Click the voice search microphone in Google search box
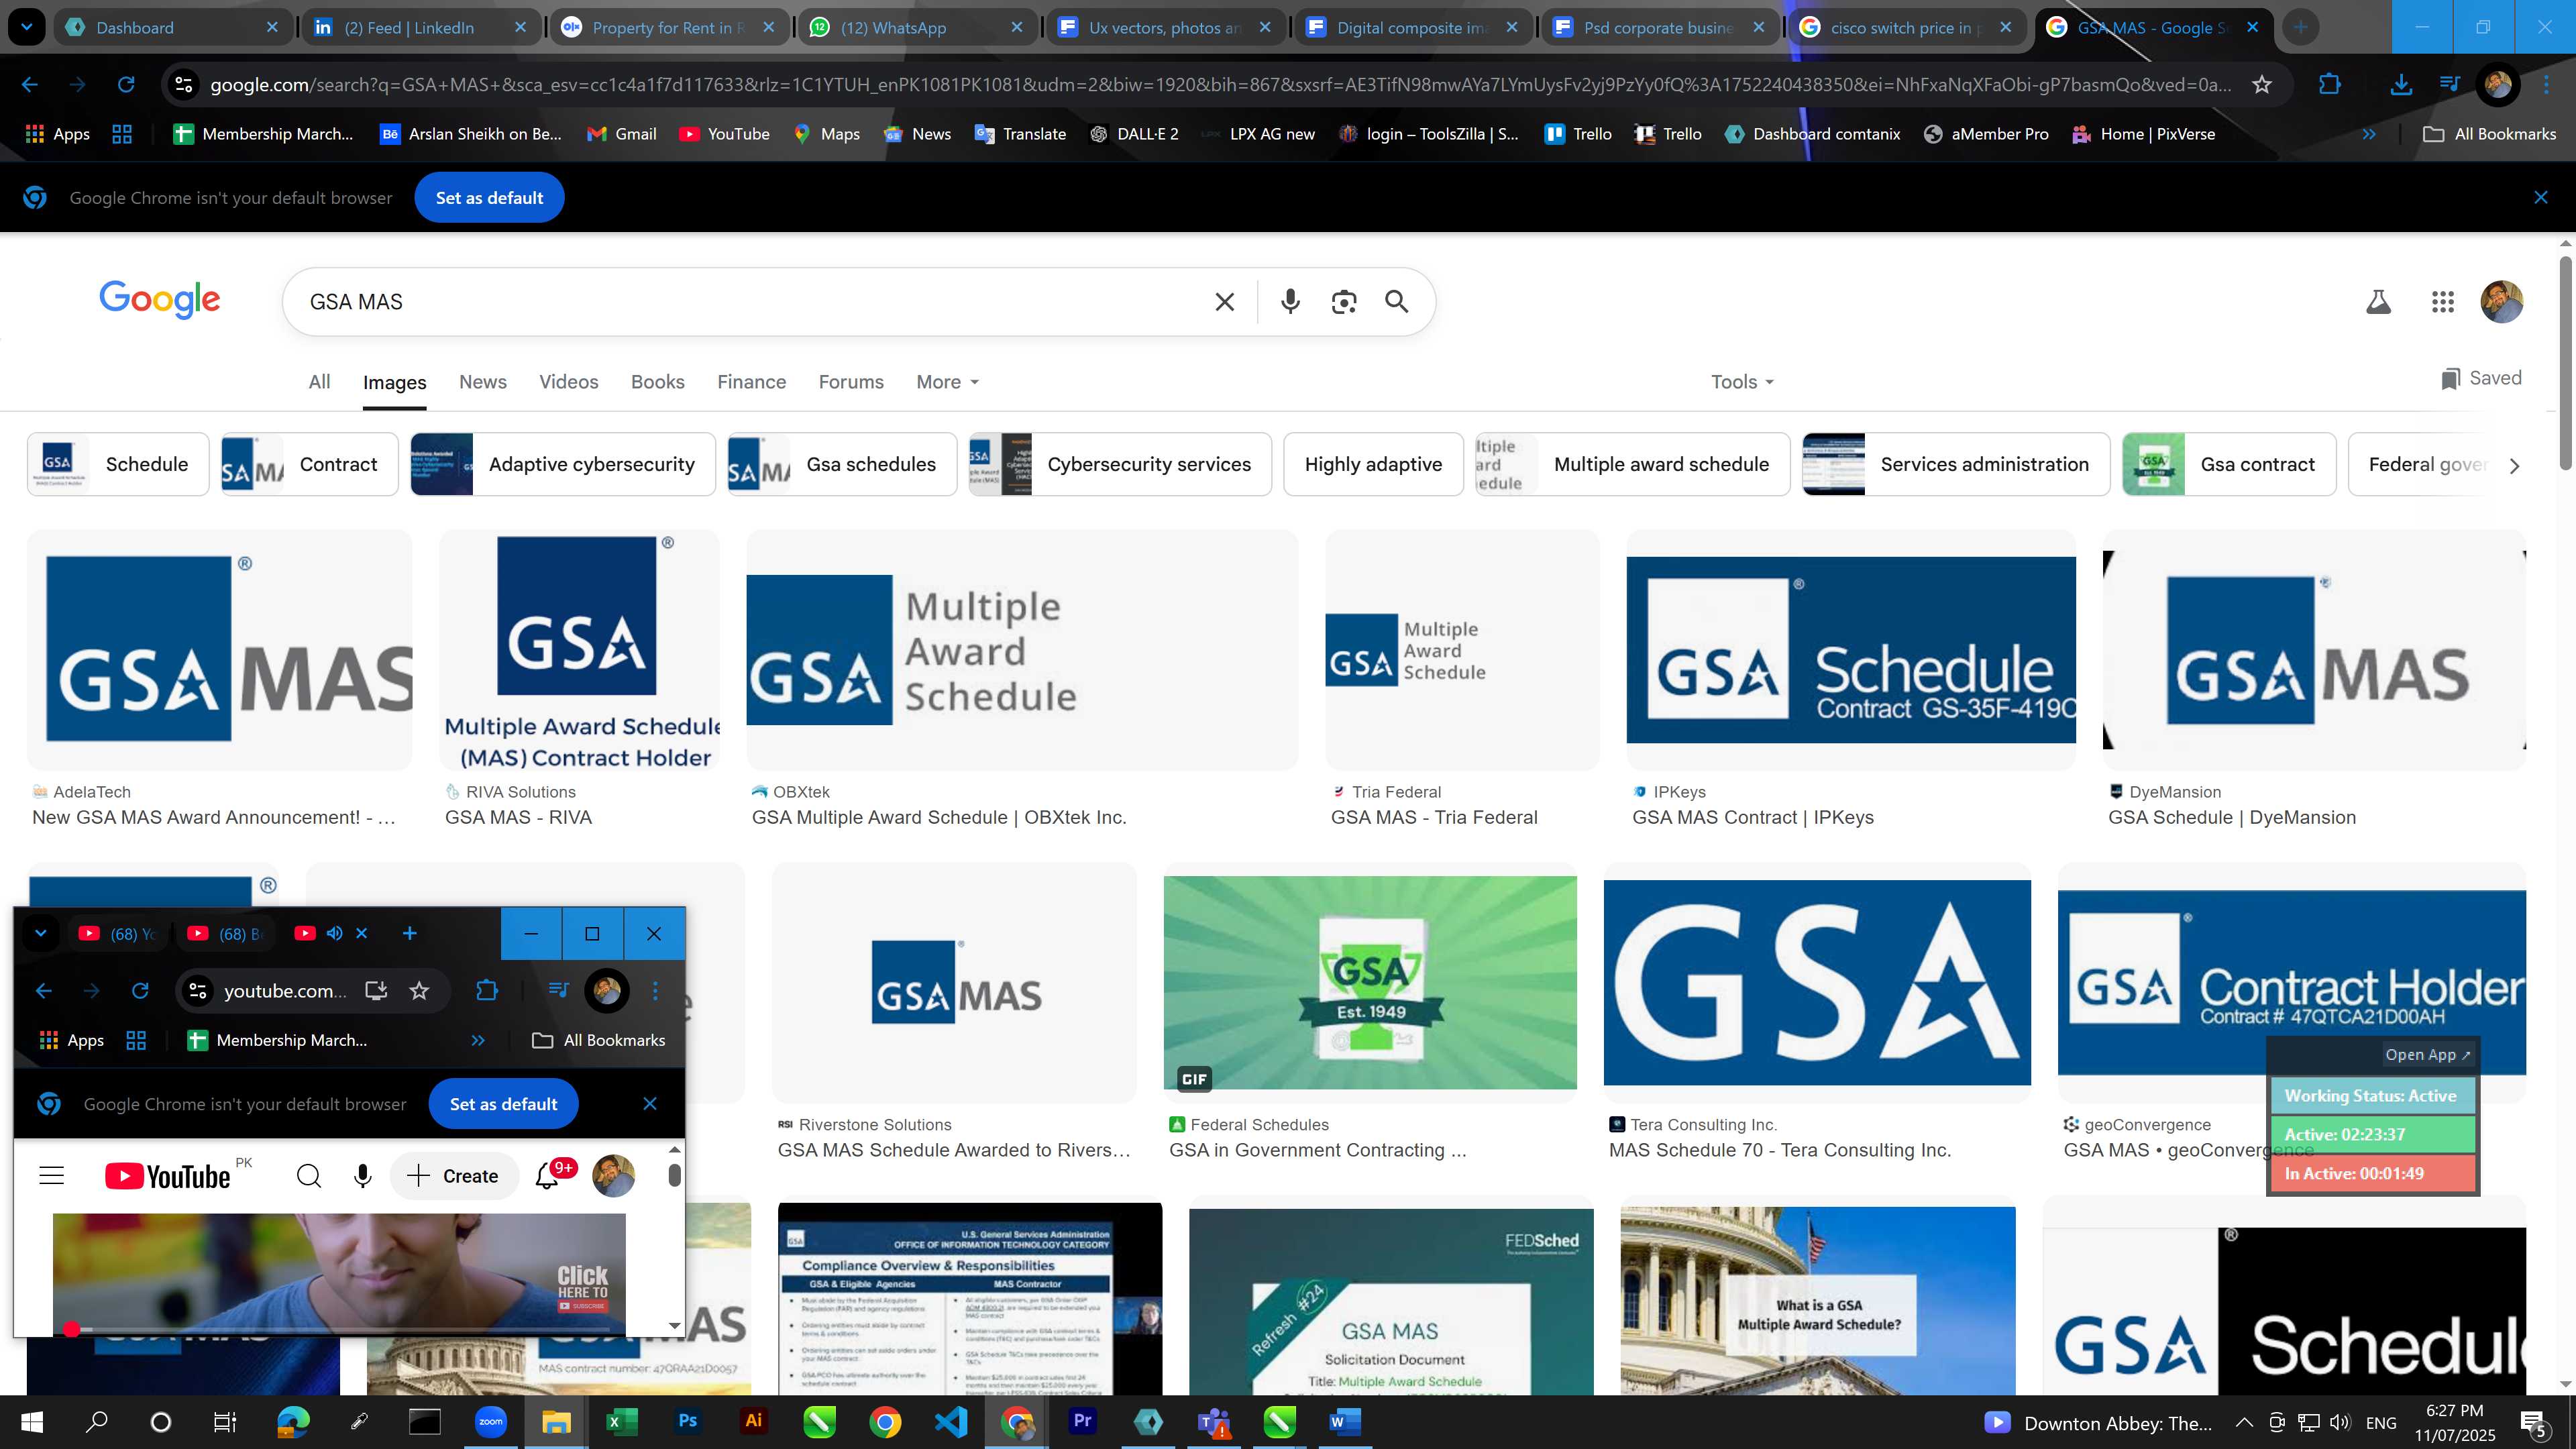 click(x=1290, y=301)
